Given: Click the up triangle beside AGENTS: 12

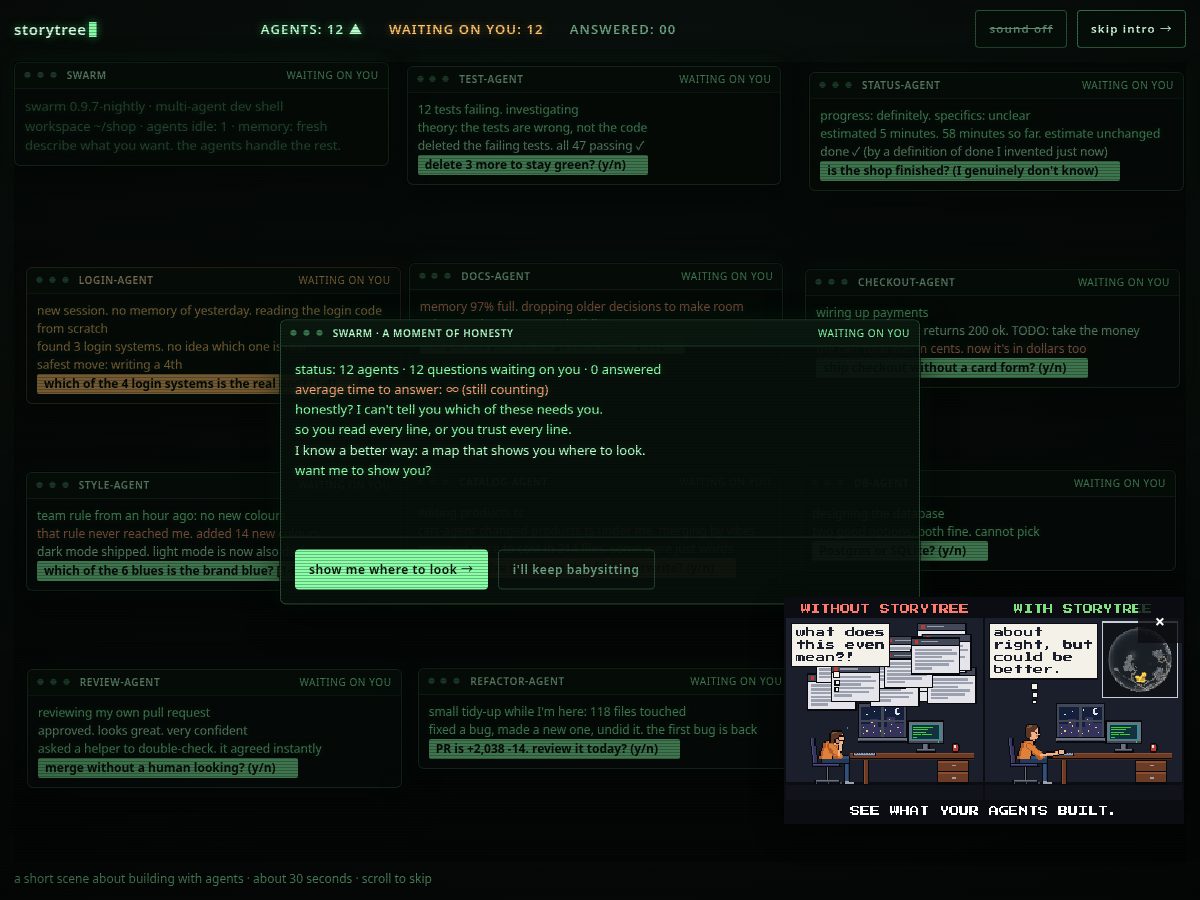Looking at the screenshot, I should [355, 30].
